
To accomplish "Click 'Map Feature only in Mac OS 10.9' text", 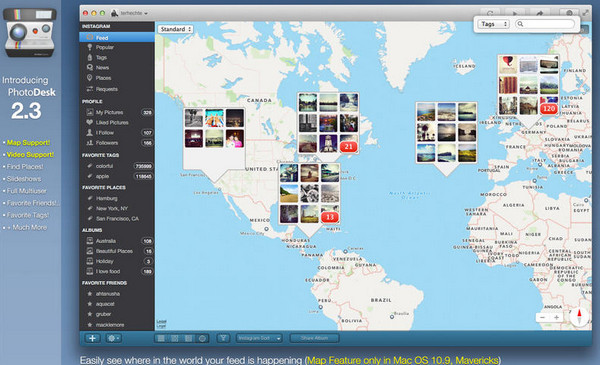I will [380, 360].
